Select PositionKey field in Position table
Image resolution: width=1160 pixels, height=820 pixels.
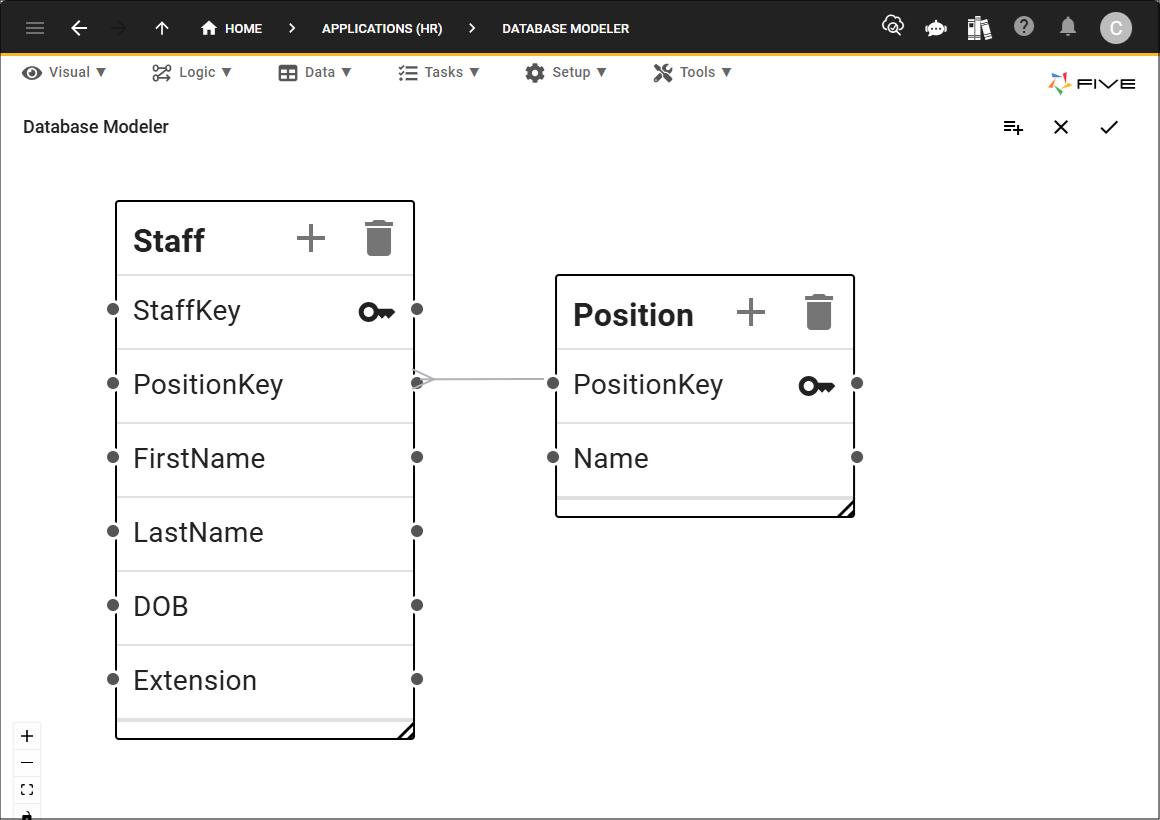coord(705,386)
